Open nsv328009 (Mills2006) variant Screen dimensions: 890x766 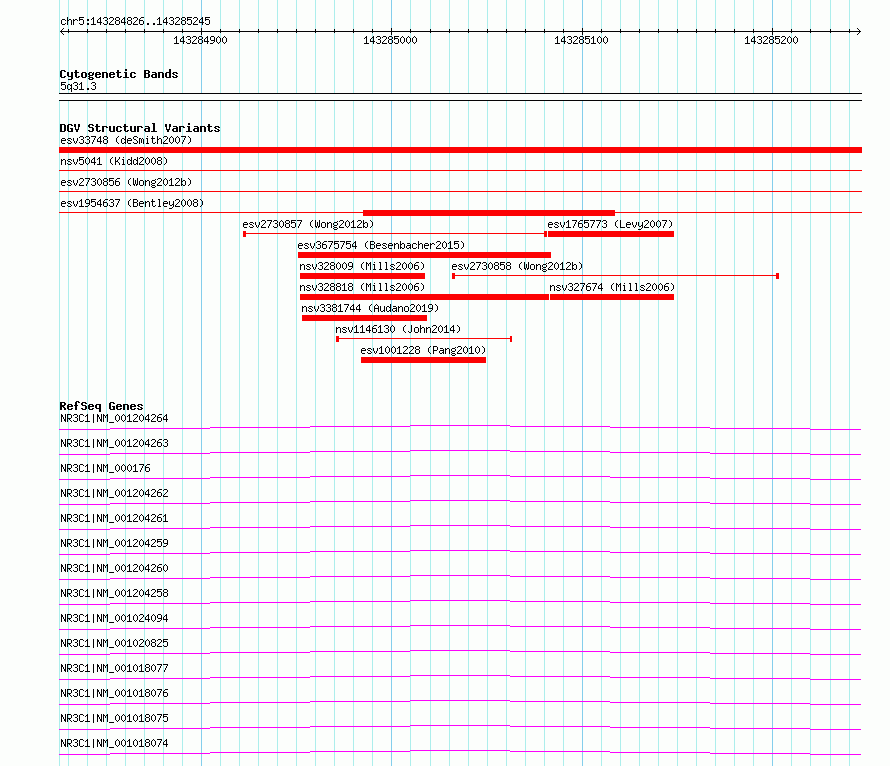[x=362, y=266]
